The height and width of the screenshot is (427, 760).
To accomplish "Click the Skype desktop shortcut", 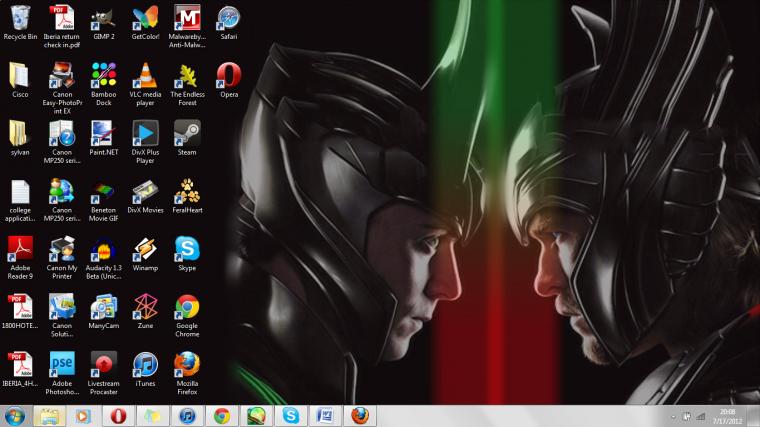I will tap(187, 254).
